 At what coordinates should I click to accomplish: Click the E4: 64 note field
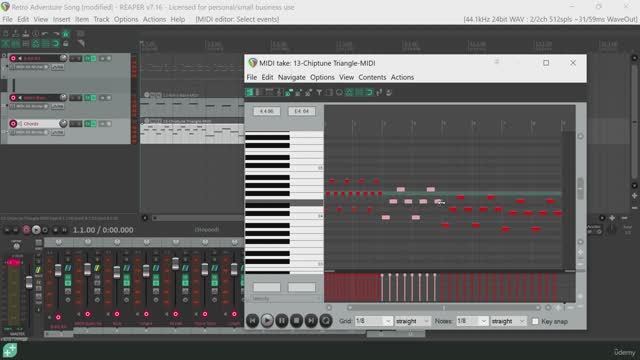pyautogui.click(x=302, y=111)
